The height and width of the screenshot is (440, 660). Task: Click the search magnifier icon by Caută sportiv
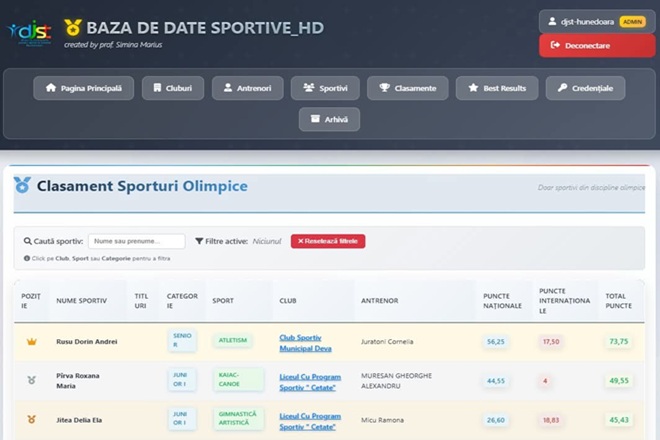pyautogui.click(x=28, y=241)
